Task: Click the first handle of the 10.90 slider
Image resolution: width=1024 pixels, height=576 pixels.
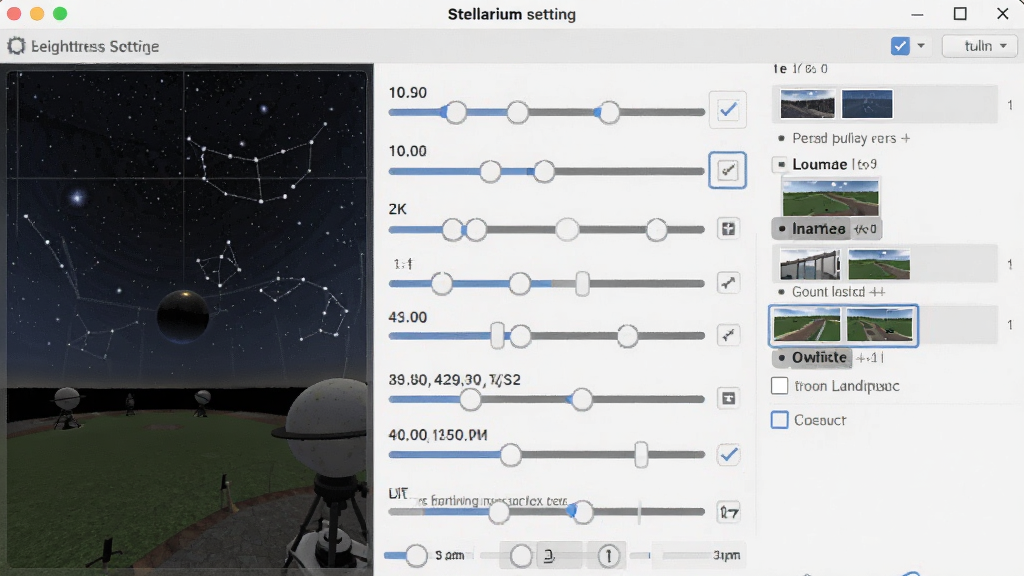Action: (x=455, y=112)
